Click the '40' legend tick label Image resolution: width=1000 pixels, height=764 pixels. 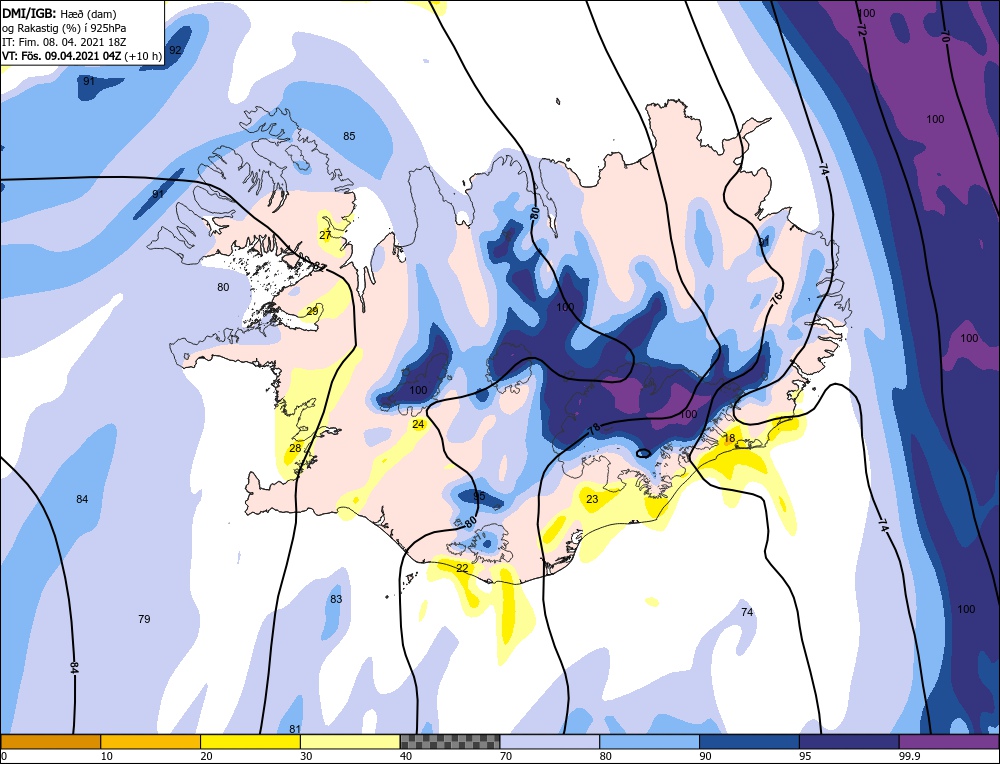coord(406,756)
